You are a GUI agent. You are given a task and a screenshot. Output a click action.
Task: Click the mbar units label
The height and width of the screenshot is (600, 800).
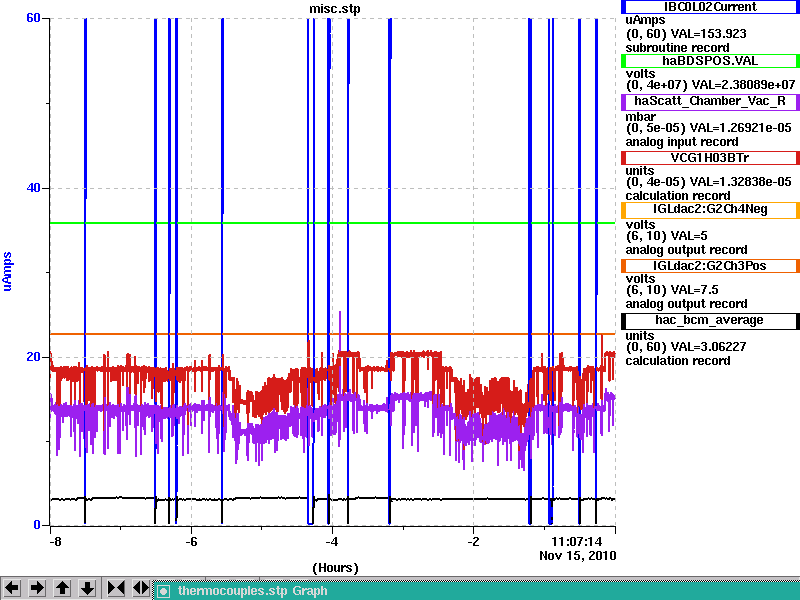click(641, 117)
